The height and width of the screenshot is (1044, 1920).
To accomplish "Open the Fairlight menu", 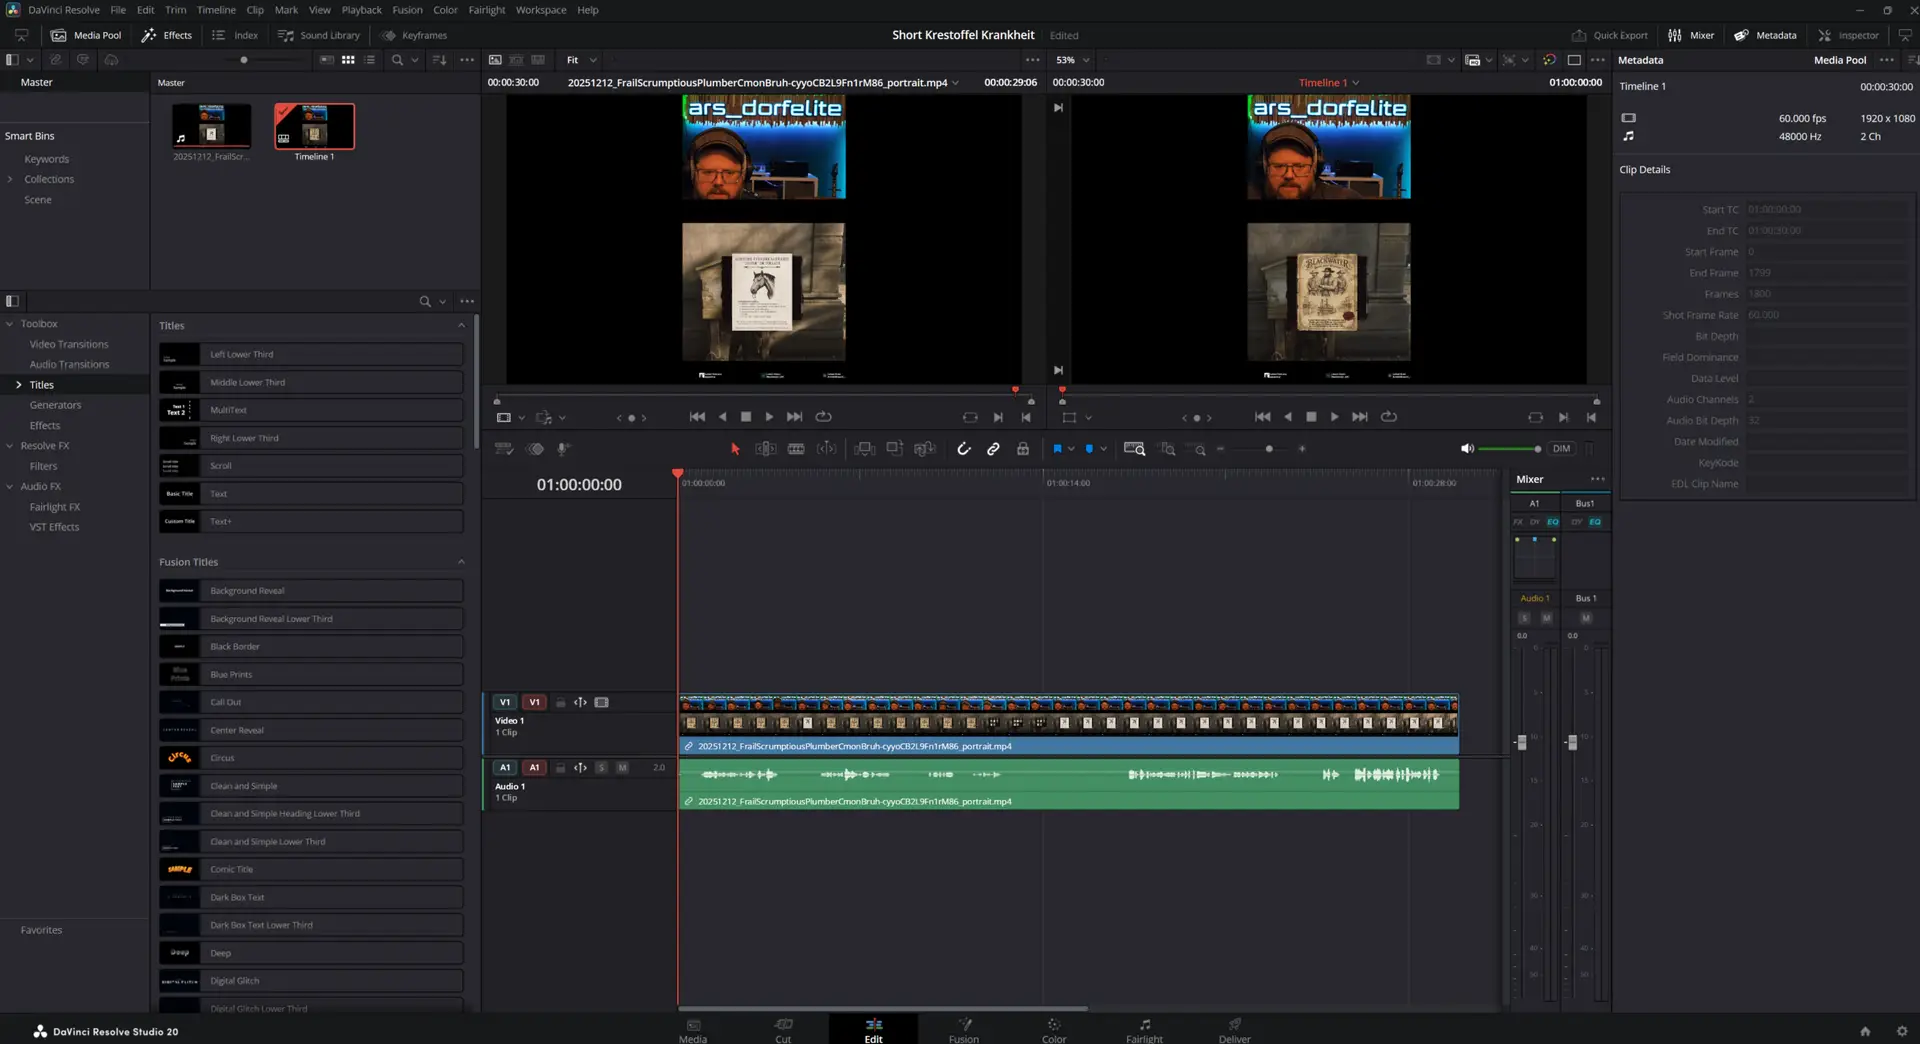I will [486, 10].
